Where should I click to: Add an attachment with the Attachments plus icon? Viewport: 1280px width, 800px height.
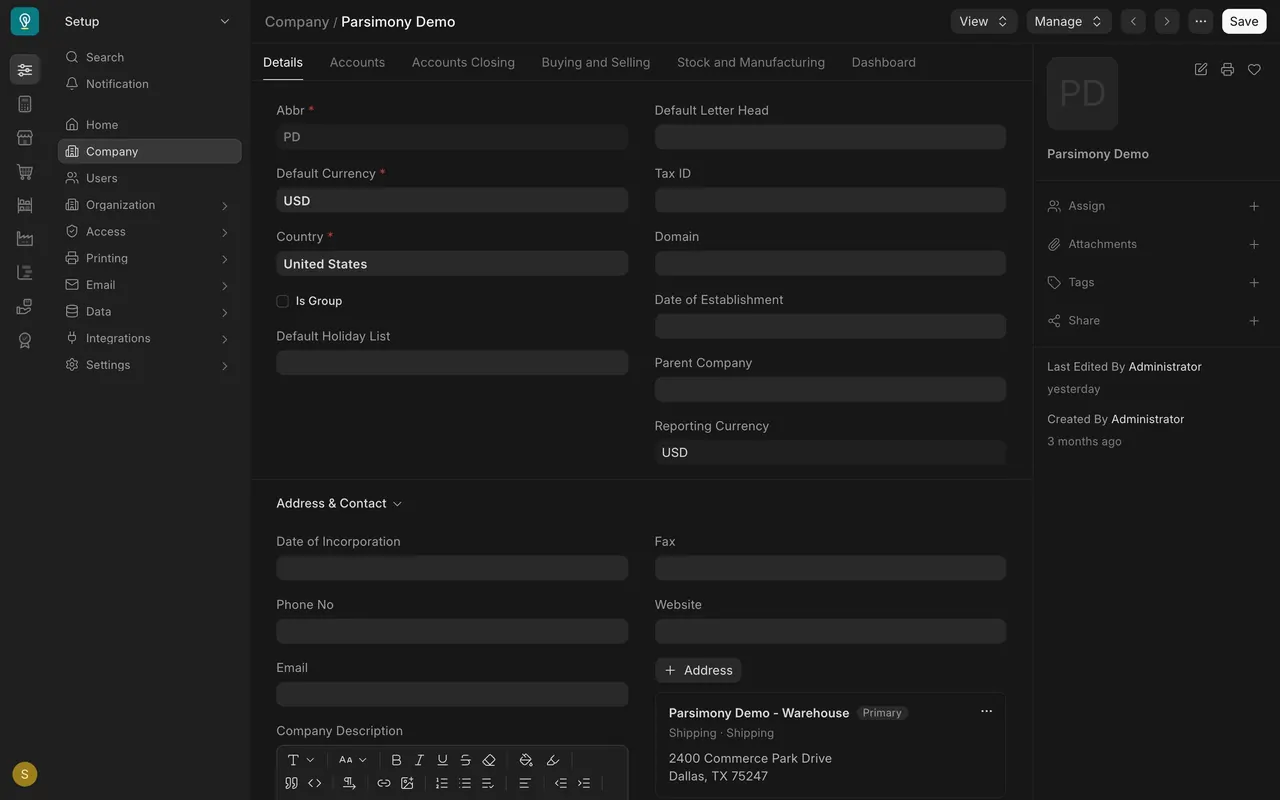1254,244
